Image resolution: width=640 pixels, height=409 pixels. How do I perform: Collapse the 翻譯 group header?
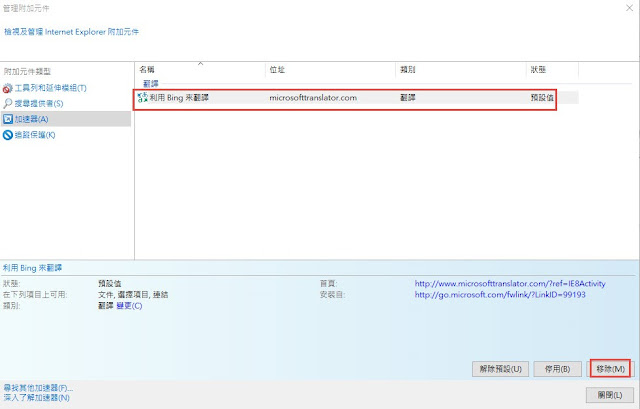click(x=151, y=84)
